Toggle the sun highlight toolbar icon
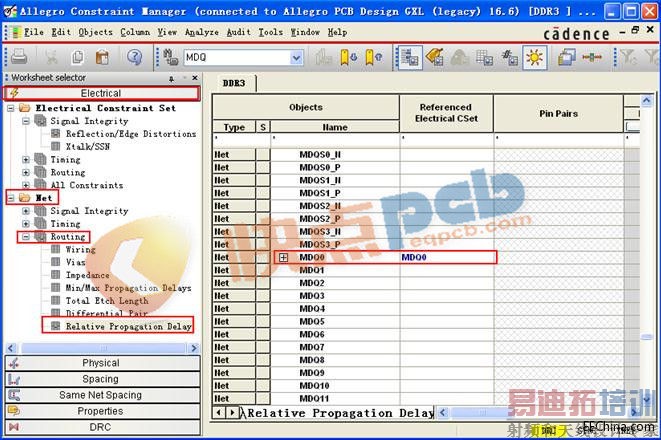This screenshot has width=661, height=440. (535, 57)
